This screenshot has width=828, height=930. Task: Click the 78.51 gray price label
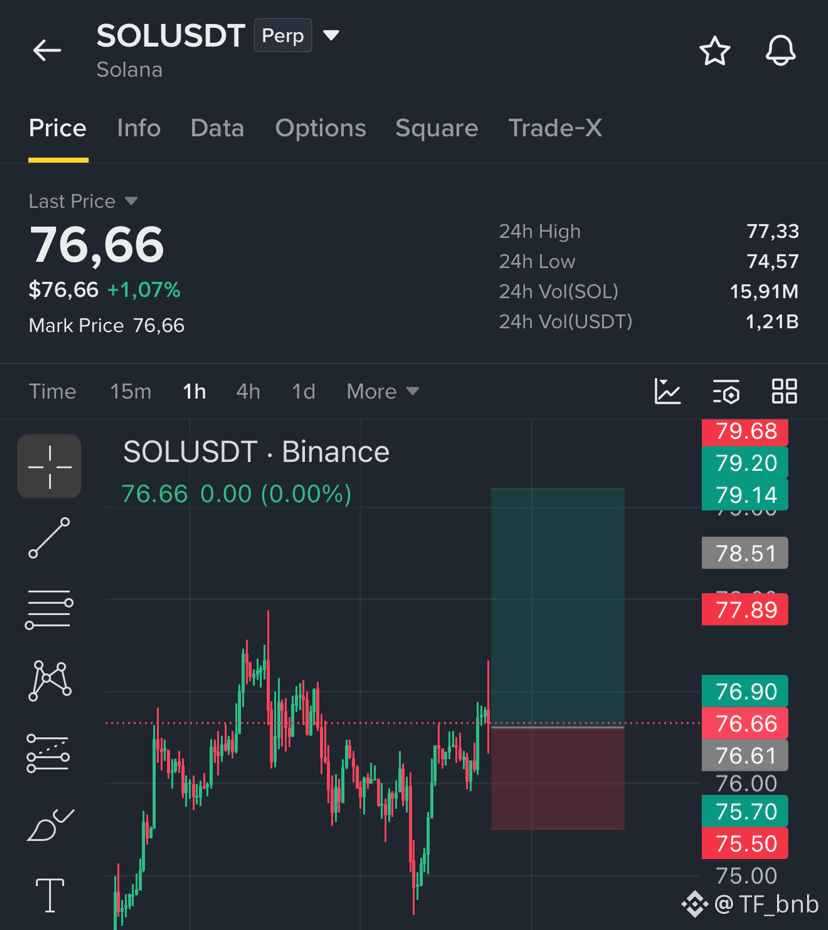[x=745, y=553]
